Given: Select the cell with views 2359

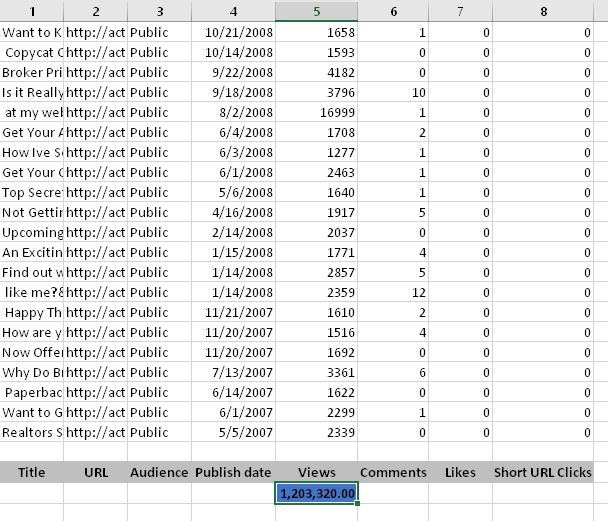Looking at the screenshot, I should point(316,292).
